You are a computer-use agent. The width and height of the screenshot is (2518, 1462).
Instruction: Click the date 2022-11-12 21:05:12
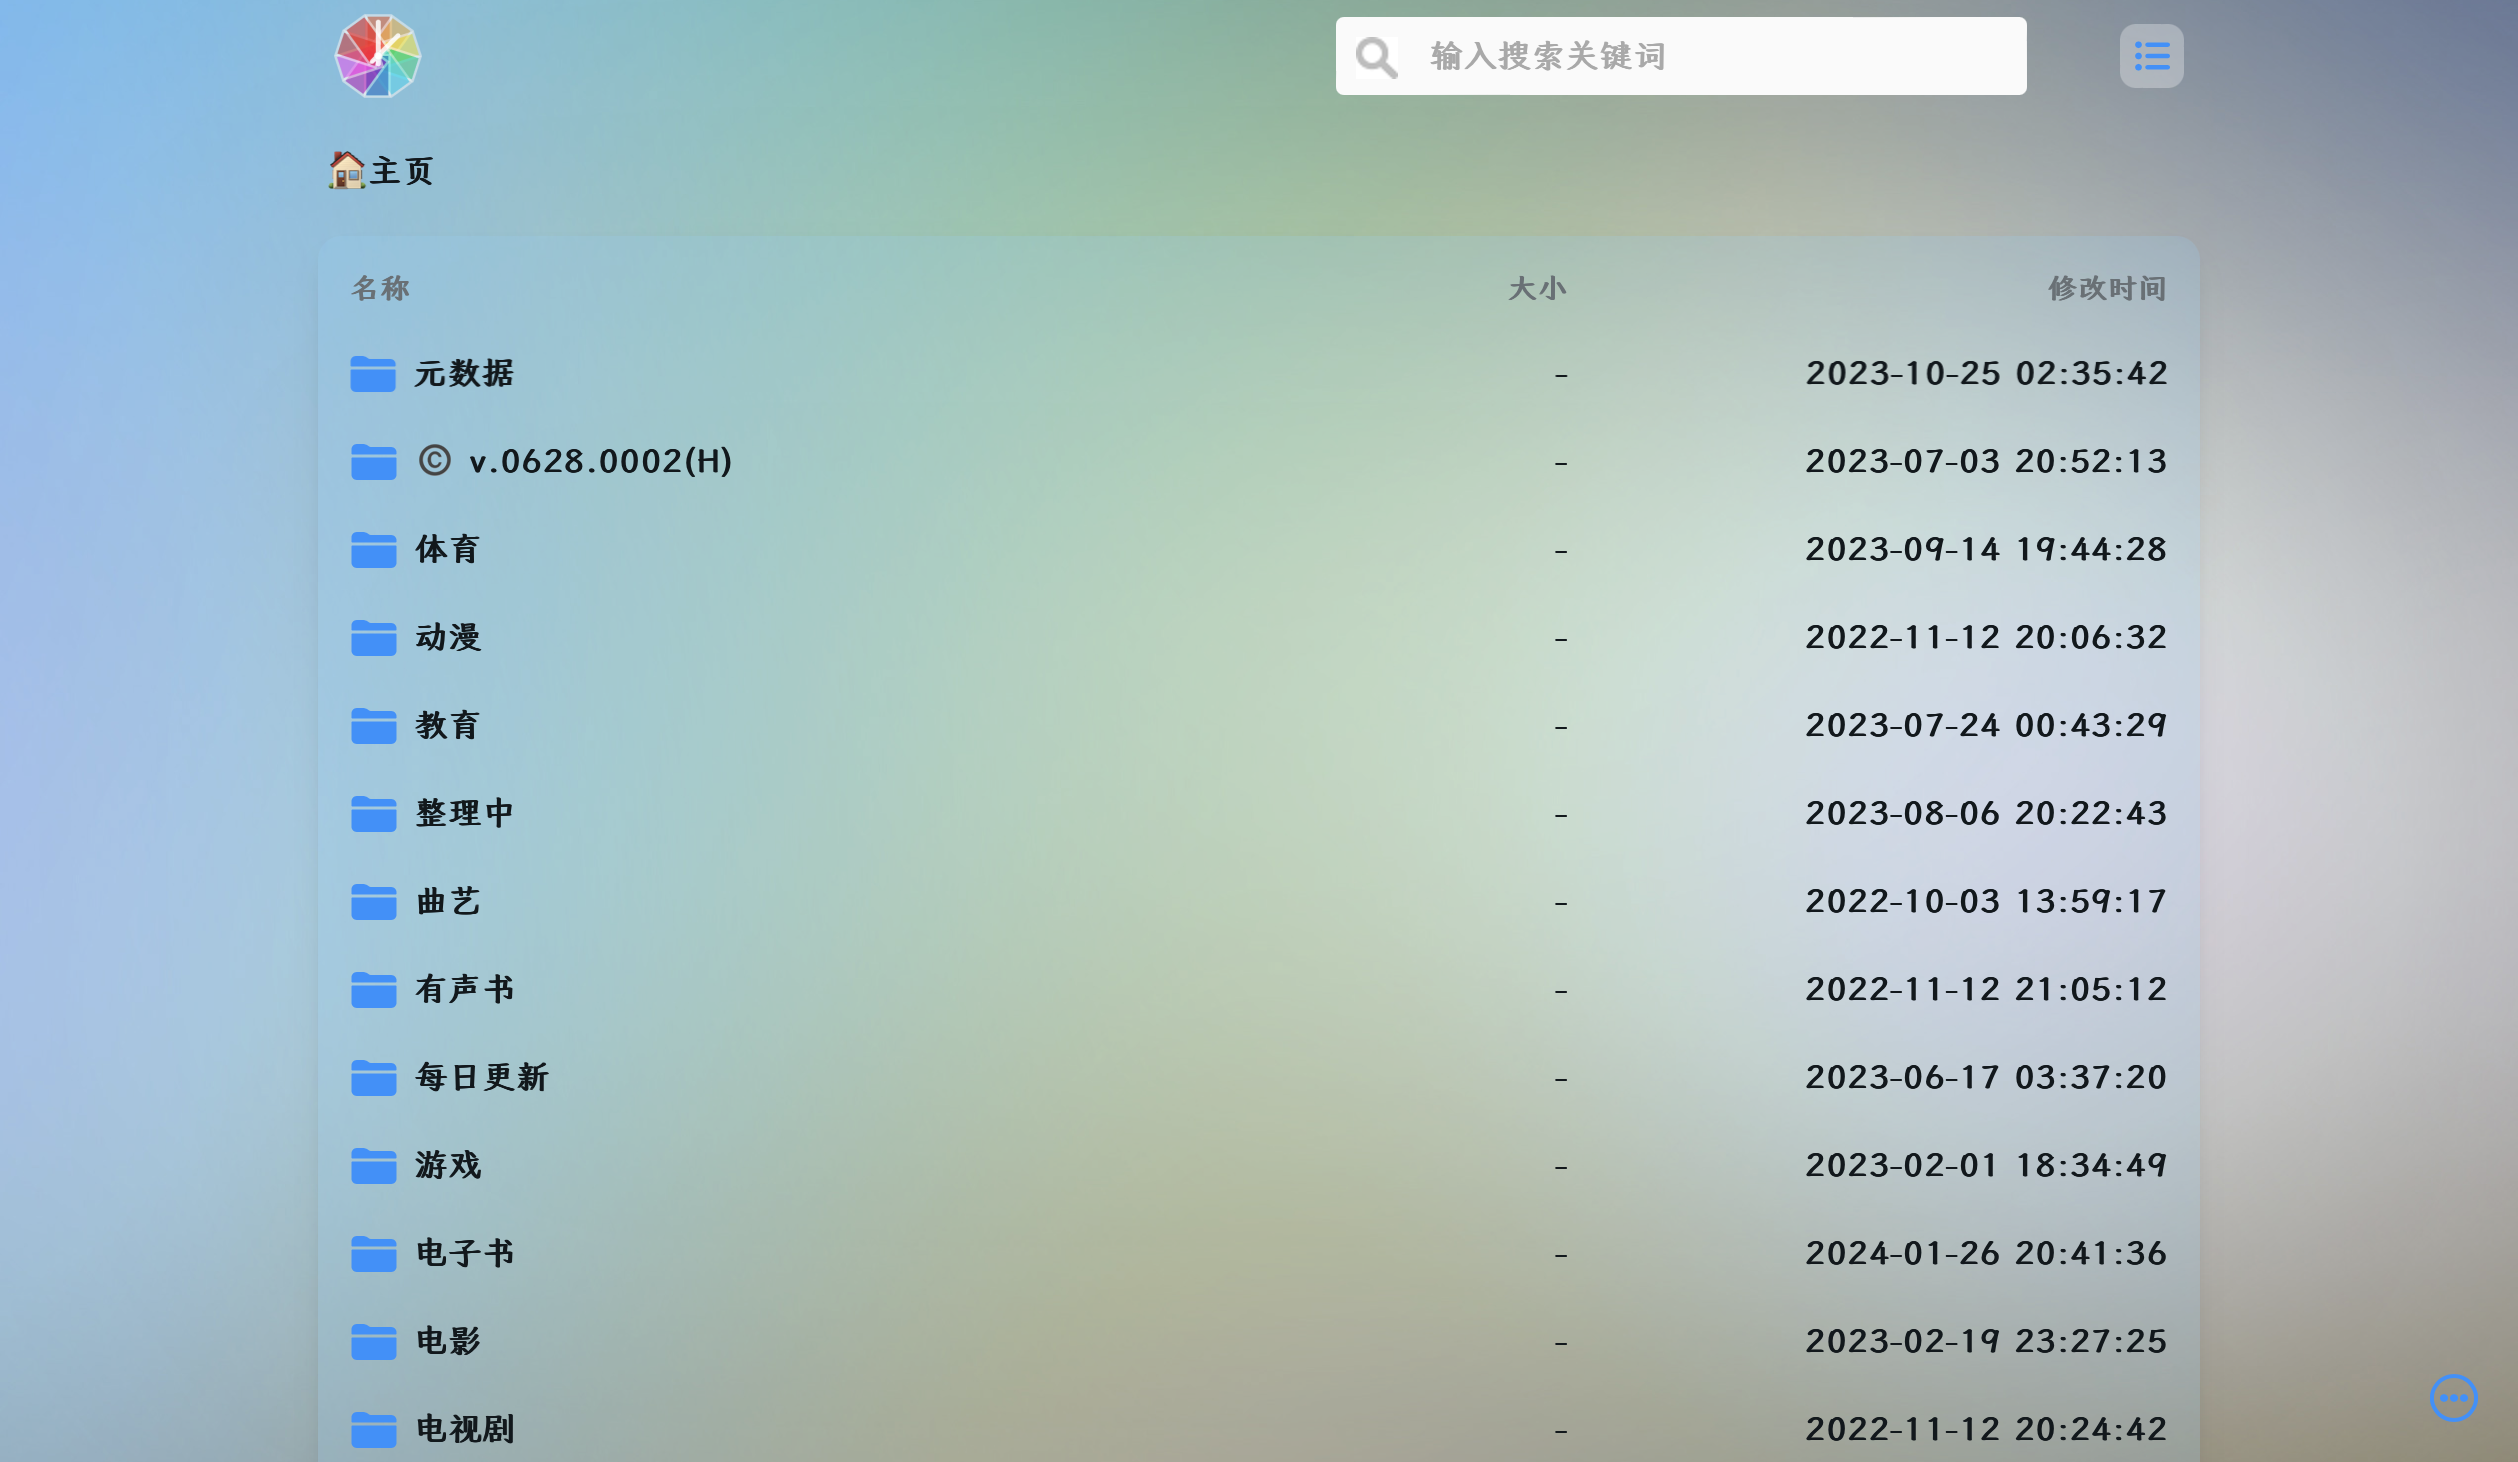click(x=1986, y=990)
